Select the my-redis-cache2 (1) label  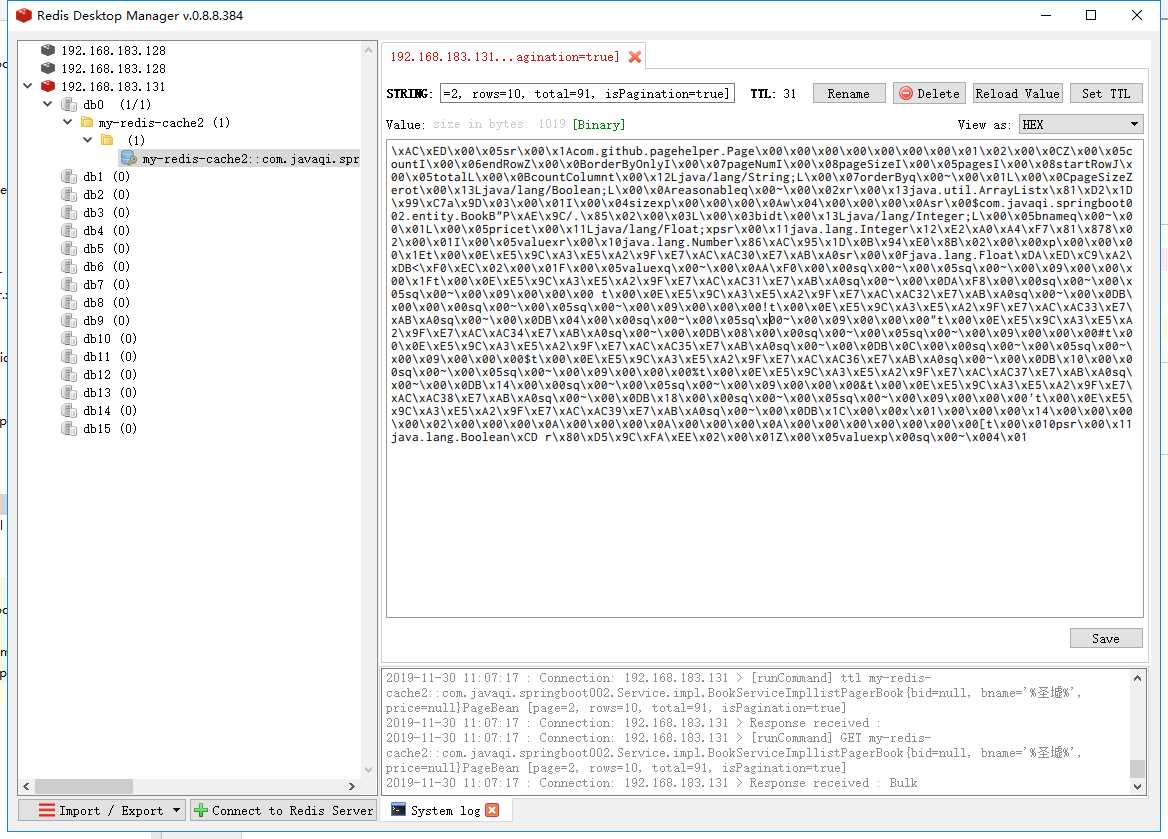click(x=164, y=122)
